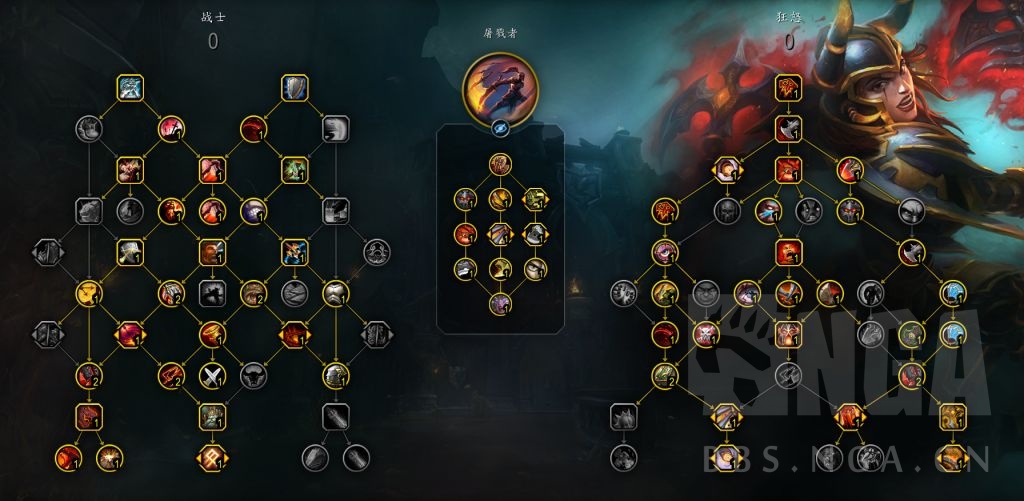Select the blue shield talent atop 战士 tree
1024x501 pixels.
[x=295, y=88]
